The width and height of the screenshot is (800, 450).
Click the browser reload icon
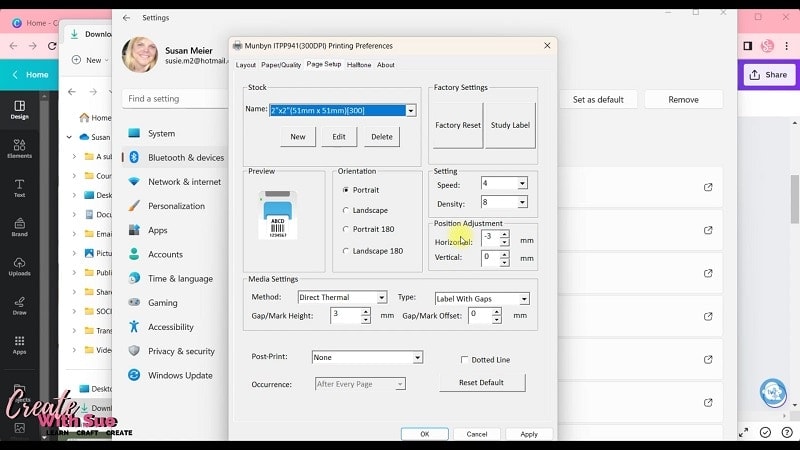[52, 46]
